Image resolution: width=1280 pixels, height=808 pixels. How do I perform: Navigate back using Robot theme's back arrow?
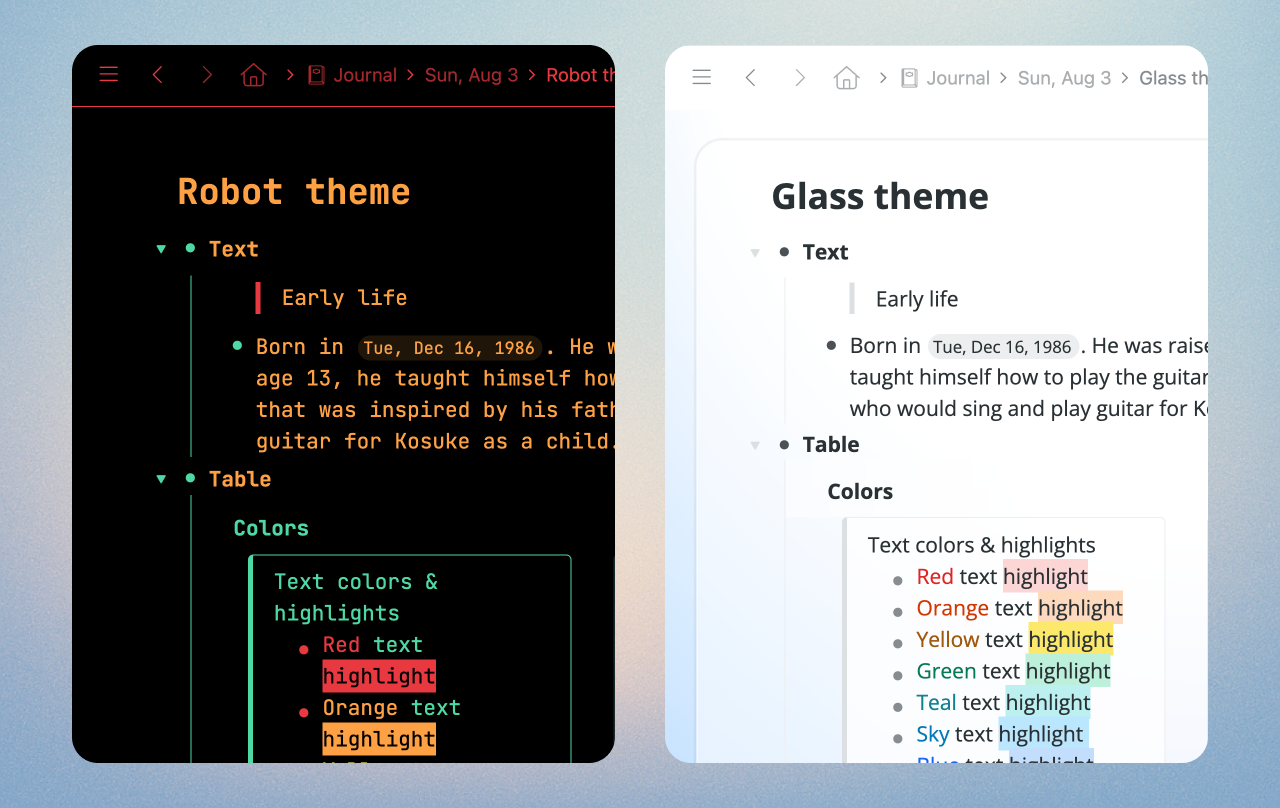157,74
